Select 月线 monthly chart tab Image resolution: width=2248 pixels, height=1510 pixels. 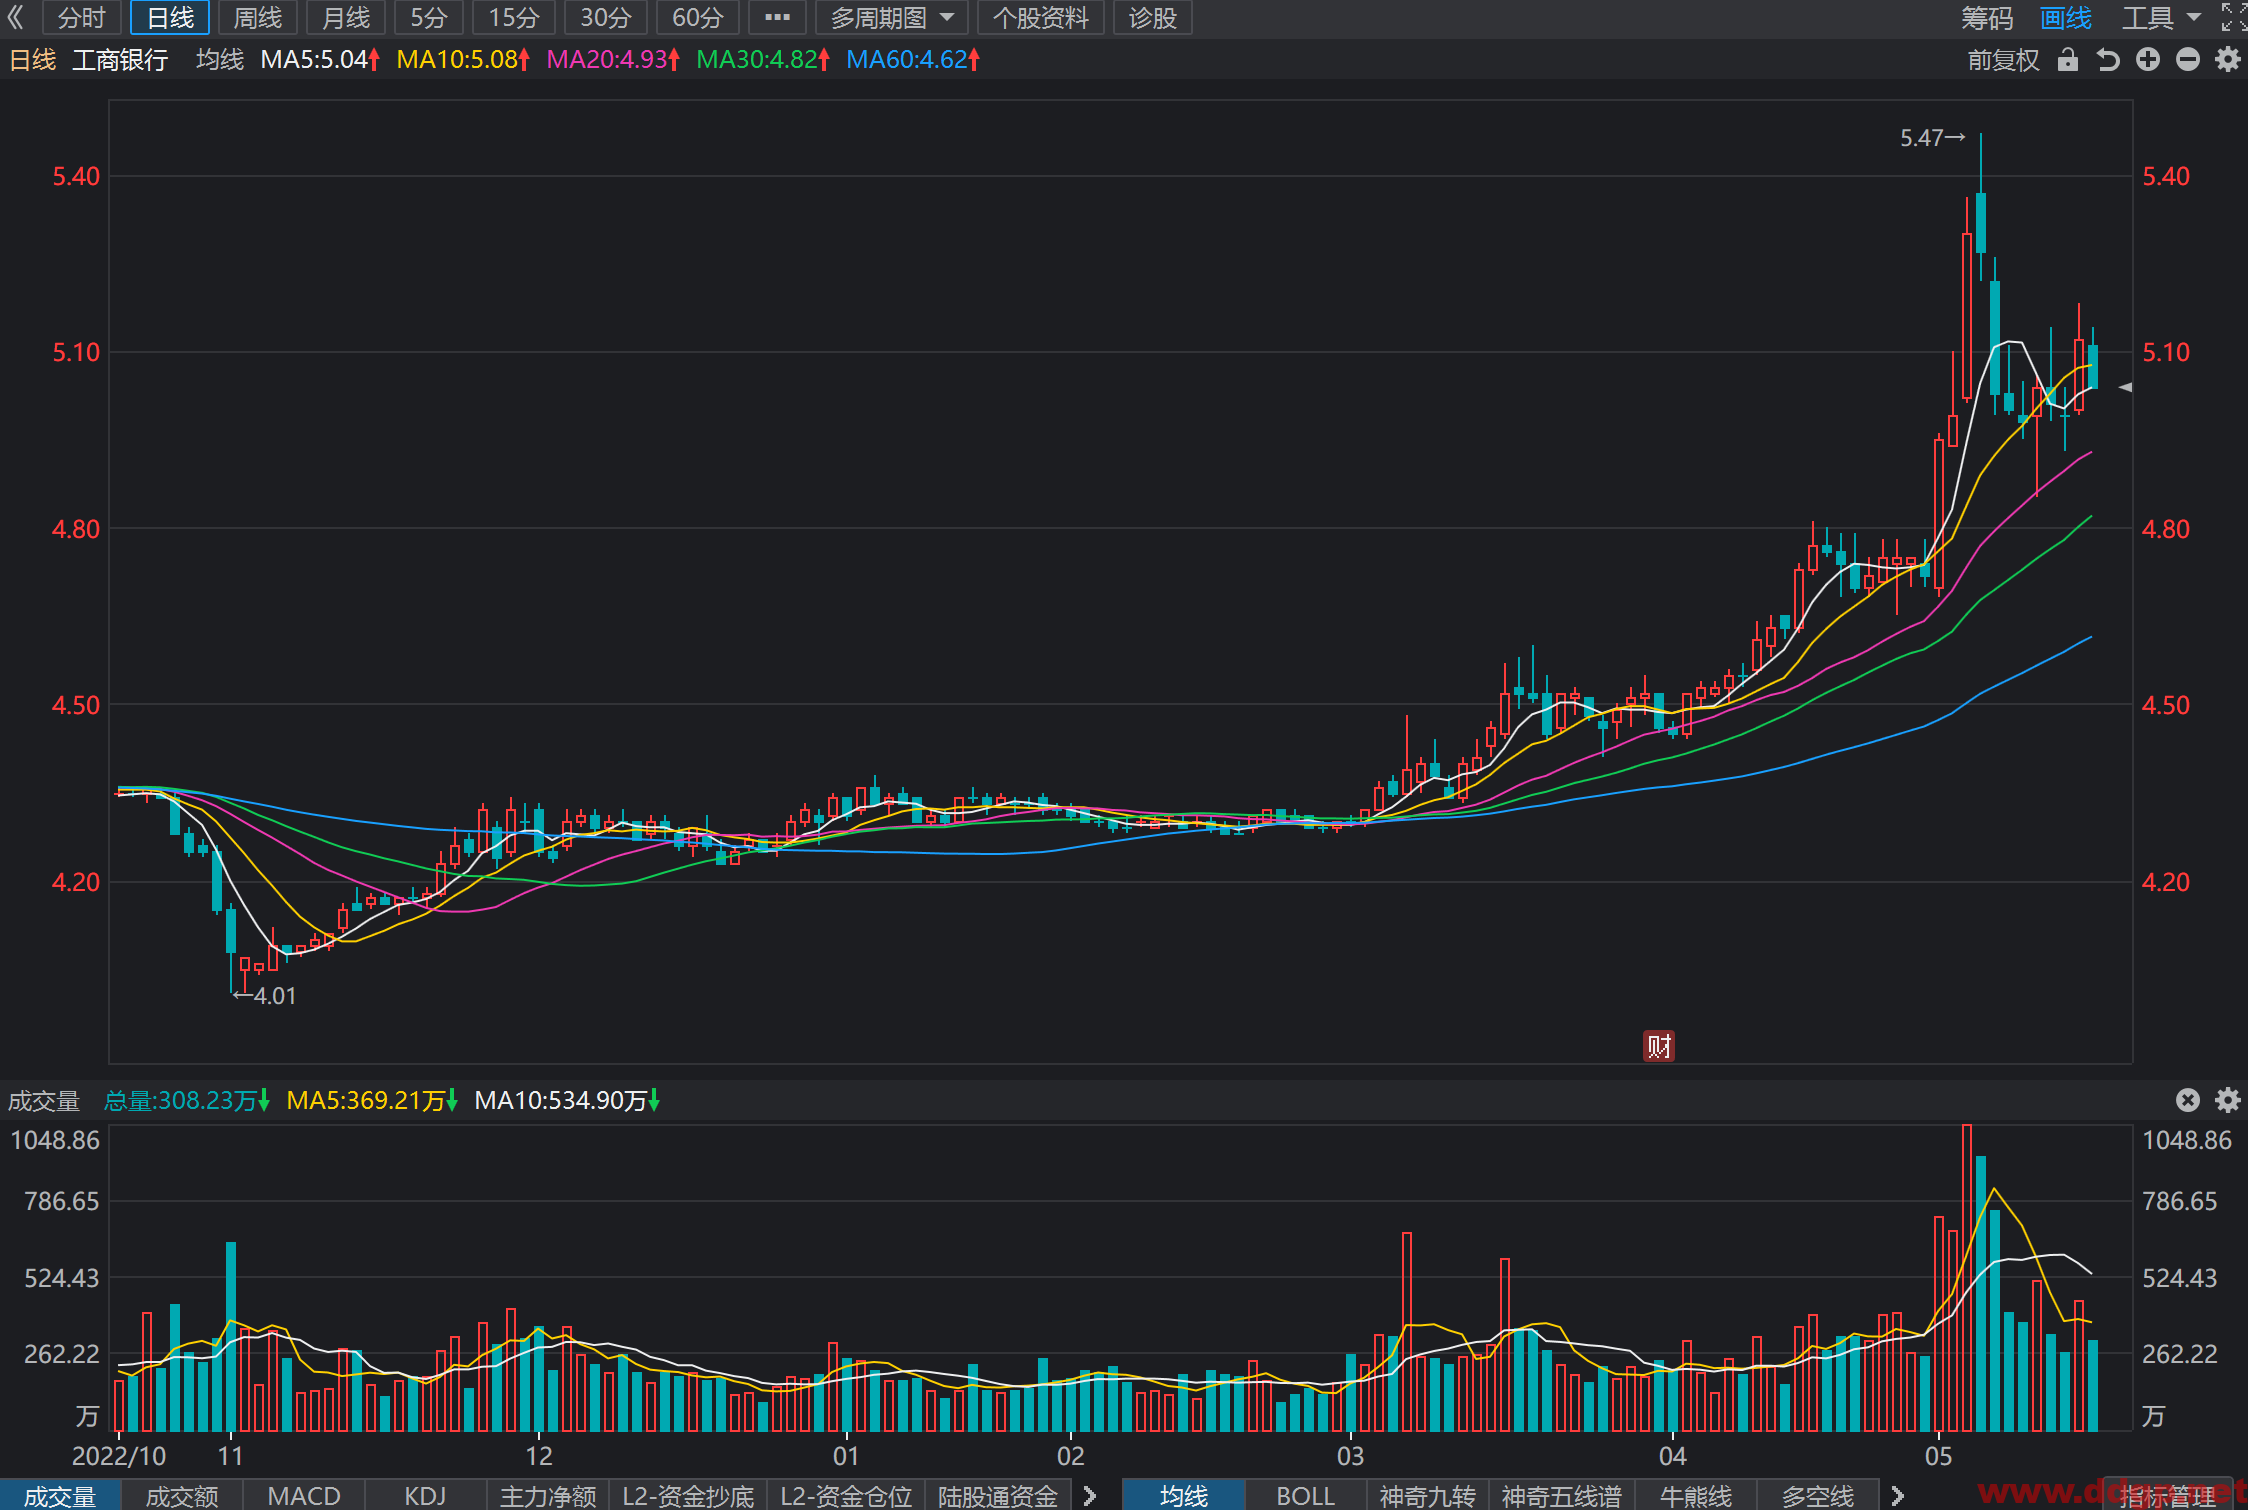pos(346,17)
